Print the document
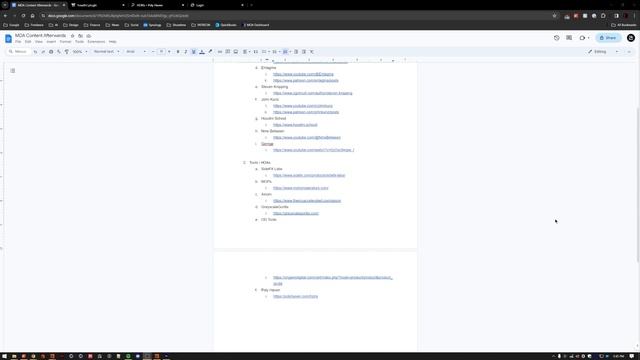The height and width of the screenshot is (360, 640). coord(51,52)
